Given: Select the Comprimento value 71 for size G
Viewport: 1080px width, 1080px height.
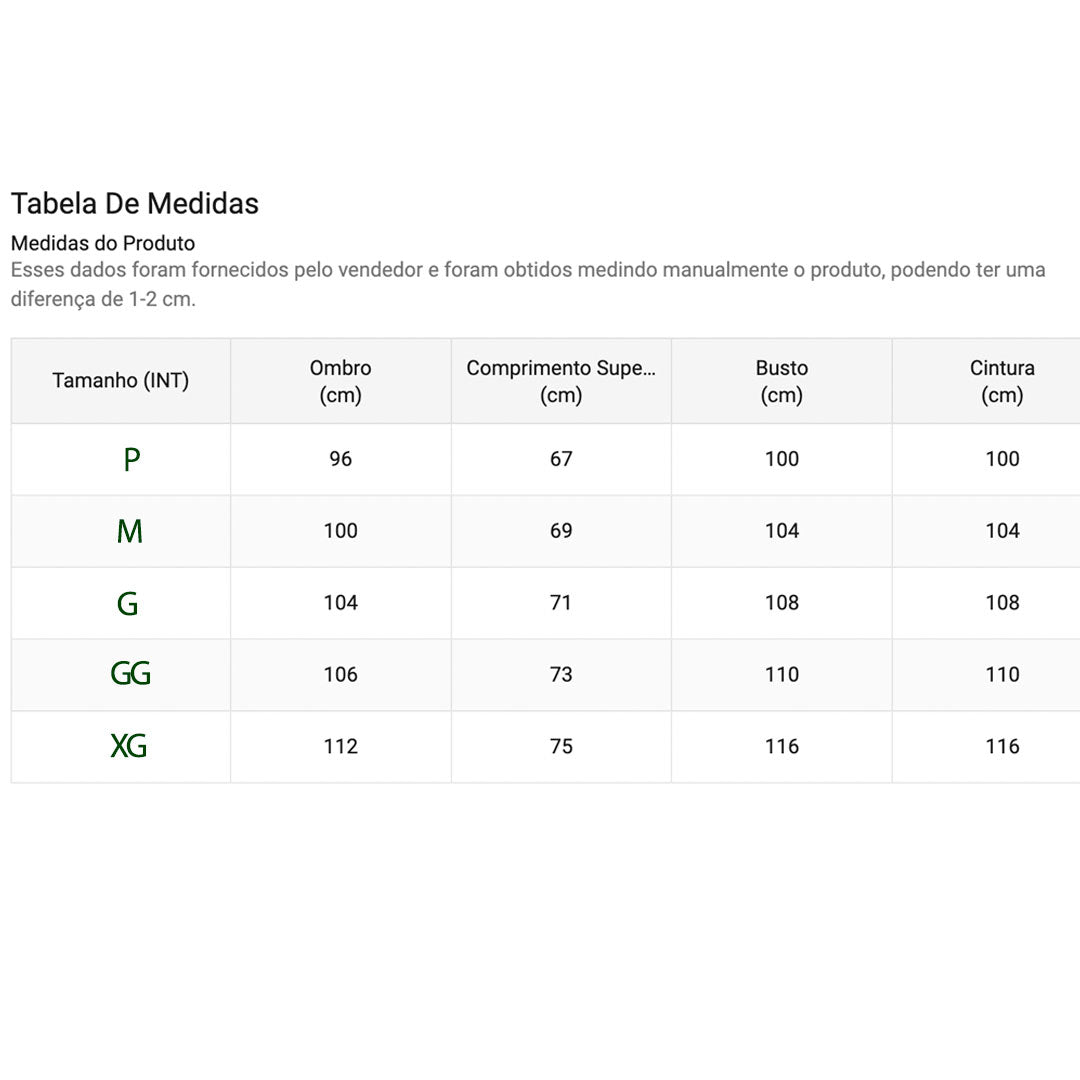Looking at the screenshot, I should 561,603.
